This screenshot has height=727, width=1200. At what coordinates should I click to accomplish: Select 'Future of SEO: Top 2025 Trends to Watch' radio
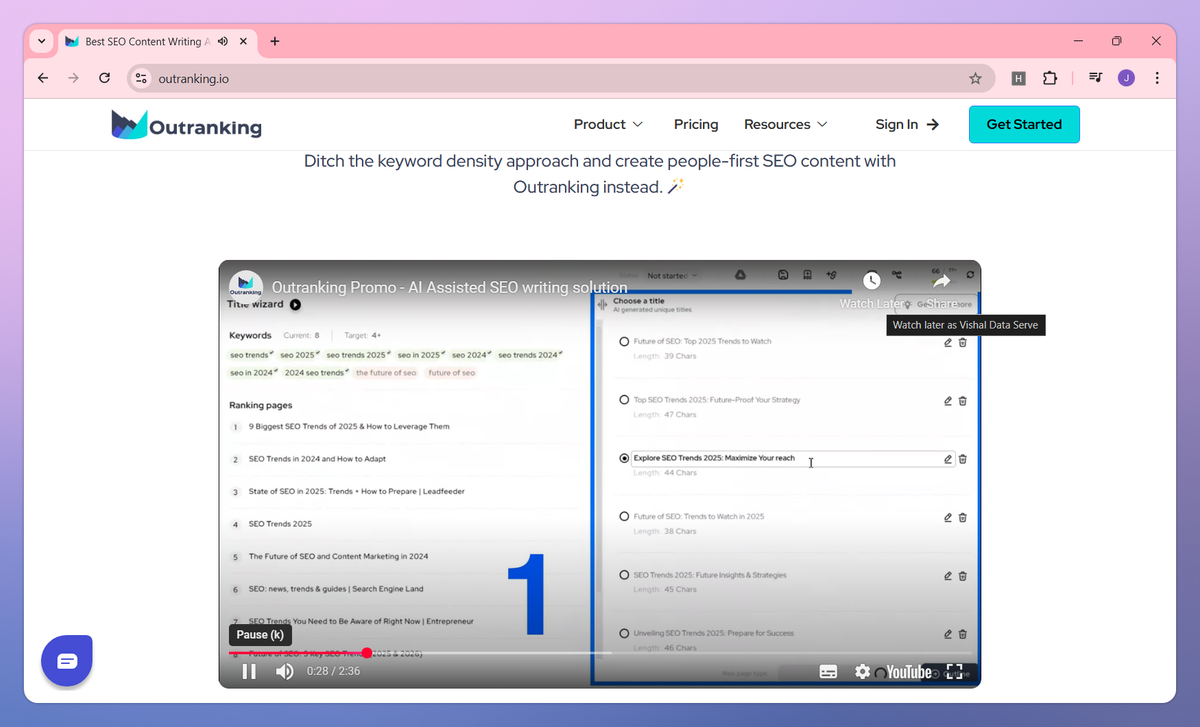[x=625, y=342]
